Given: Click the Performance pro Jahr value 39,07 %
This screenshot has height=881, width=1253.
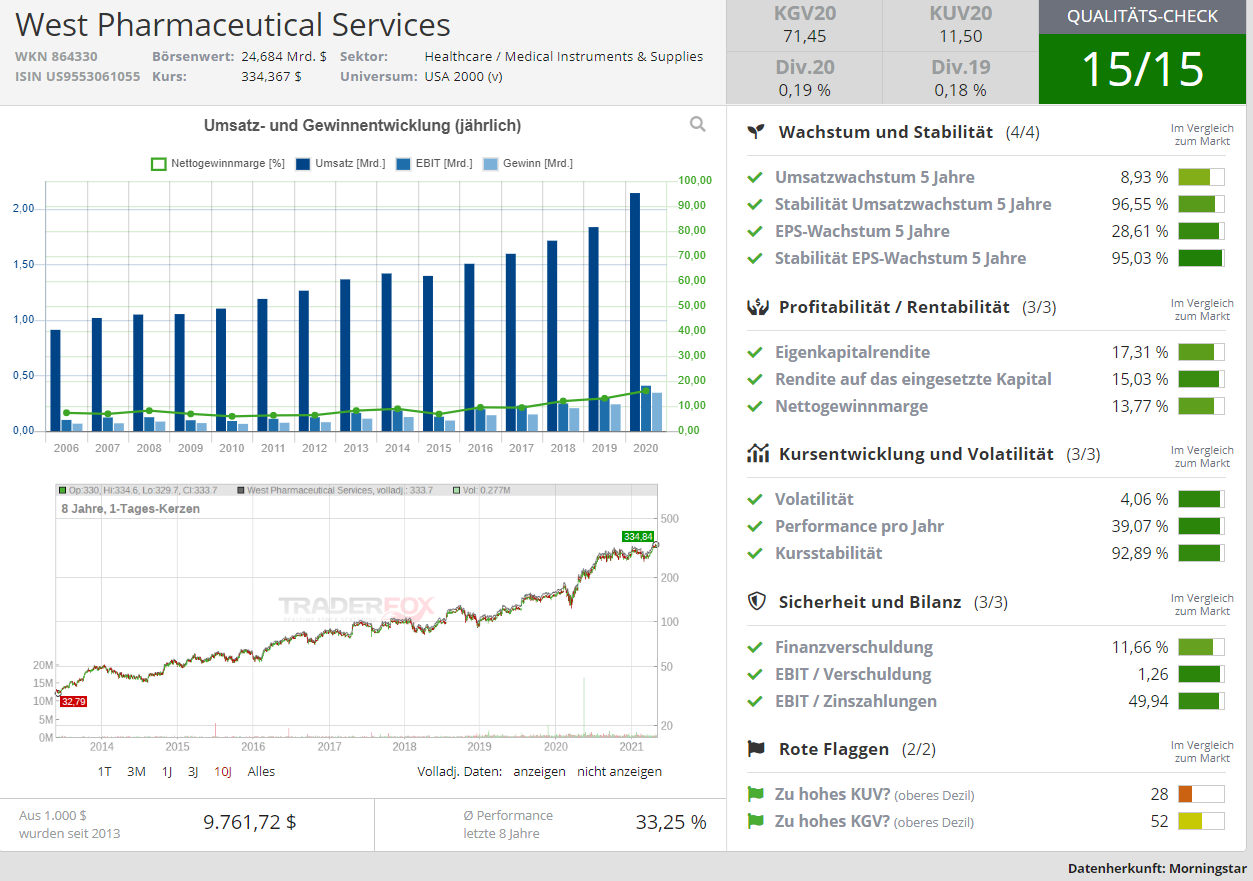Looking at the screenshot, I should (x=1139, y=526).
